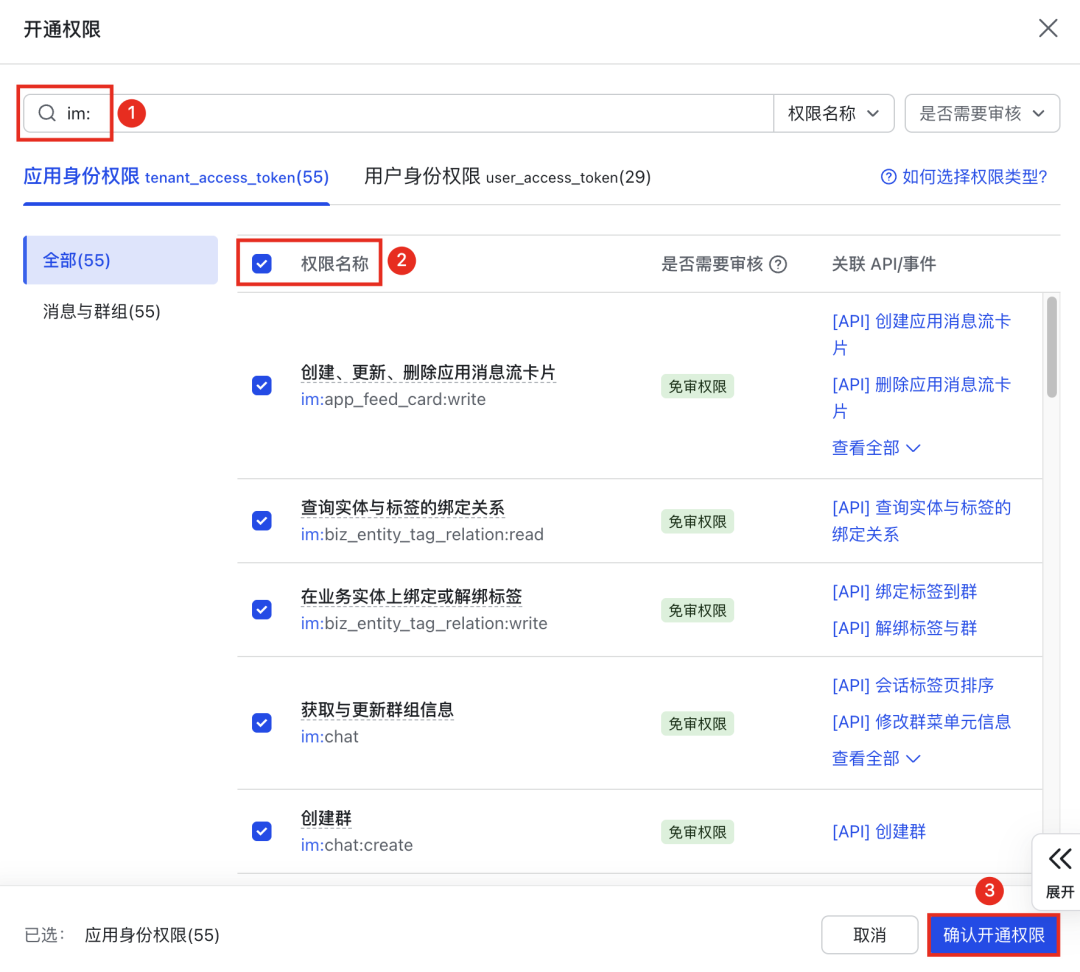Screen dimensions: 1080x972
Task: Expand 查看全部 under 创建应用消息流卡片 row
Action: tap(875, 447)
